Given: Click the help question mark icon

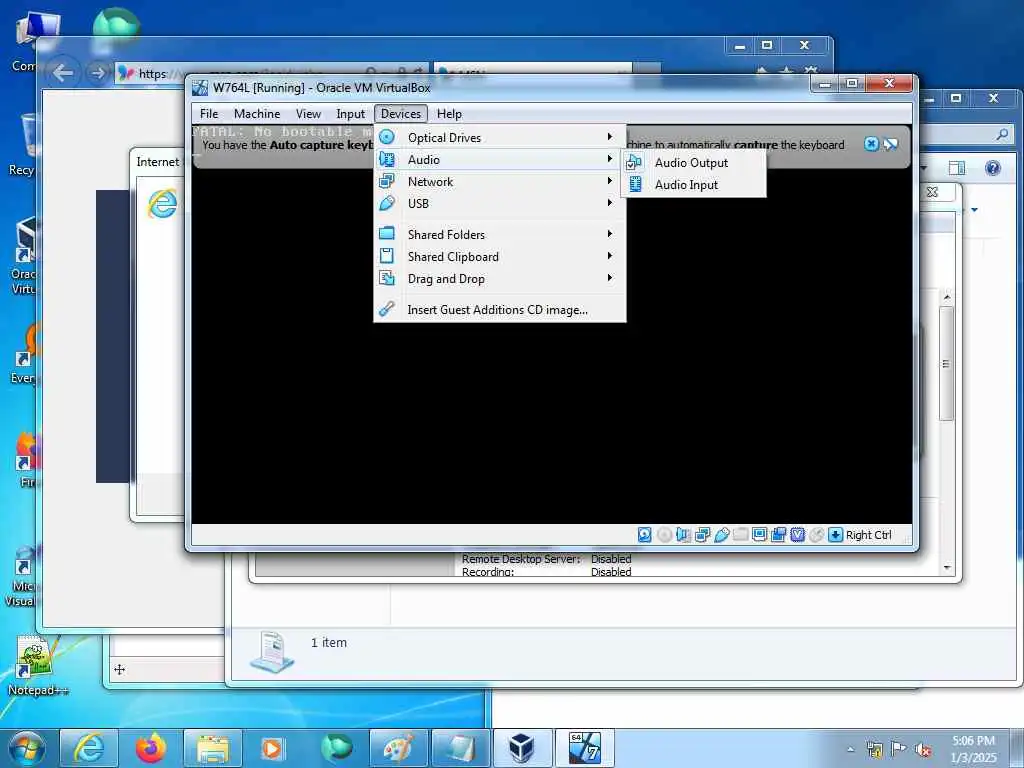Looking at the screenshot, I should coord(993,168).
